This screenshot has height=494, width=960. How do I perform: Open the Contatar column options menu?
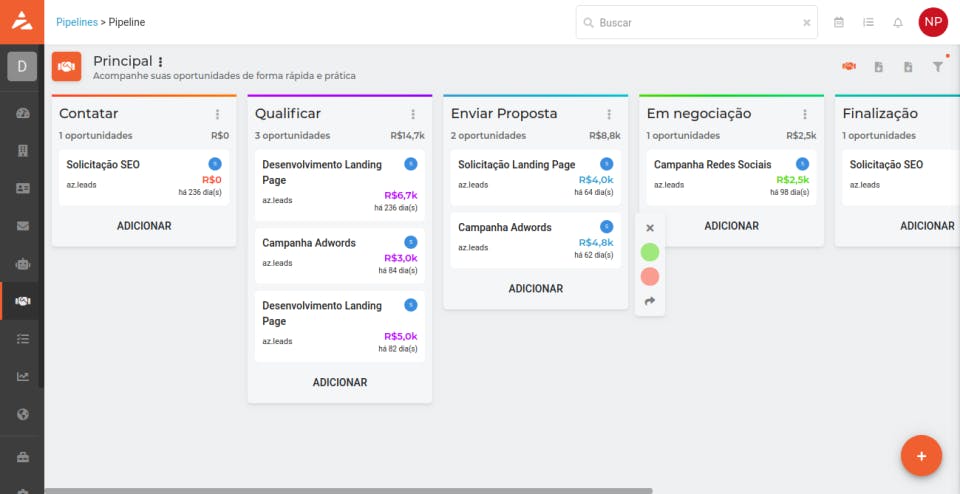(217, 114)
